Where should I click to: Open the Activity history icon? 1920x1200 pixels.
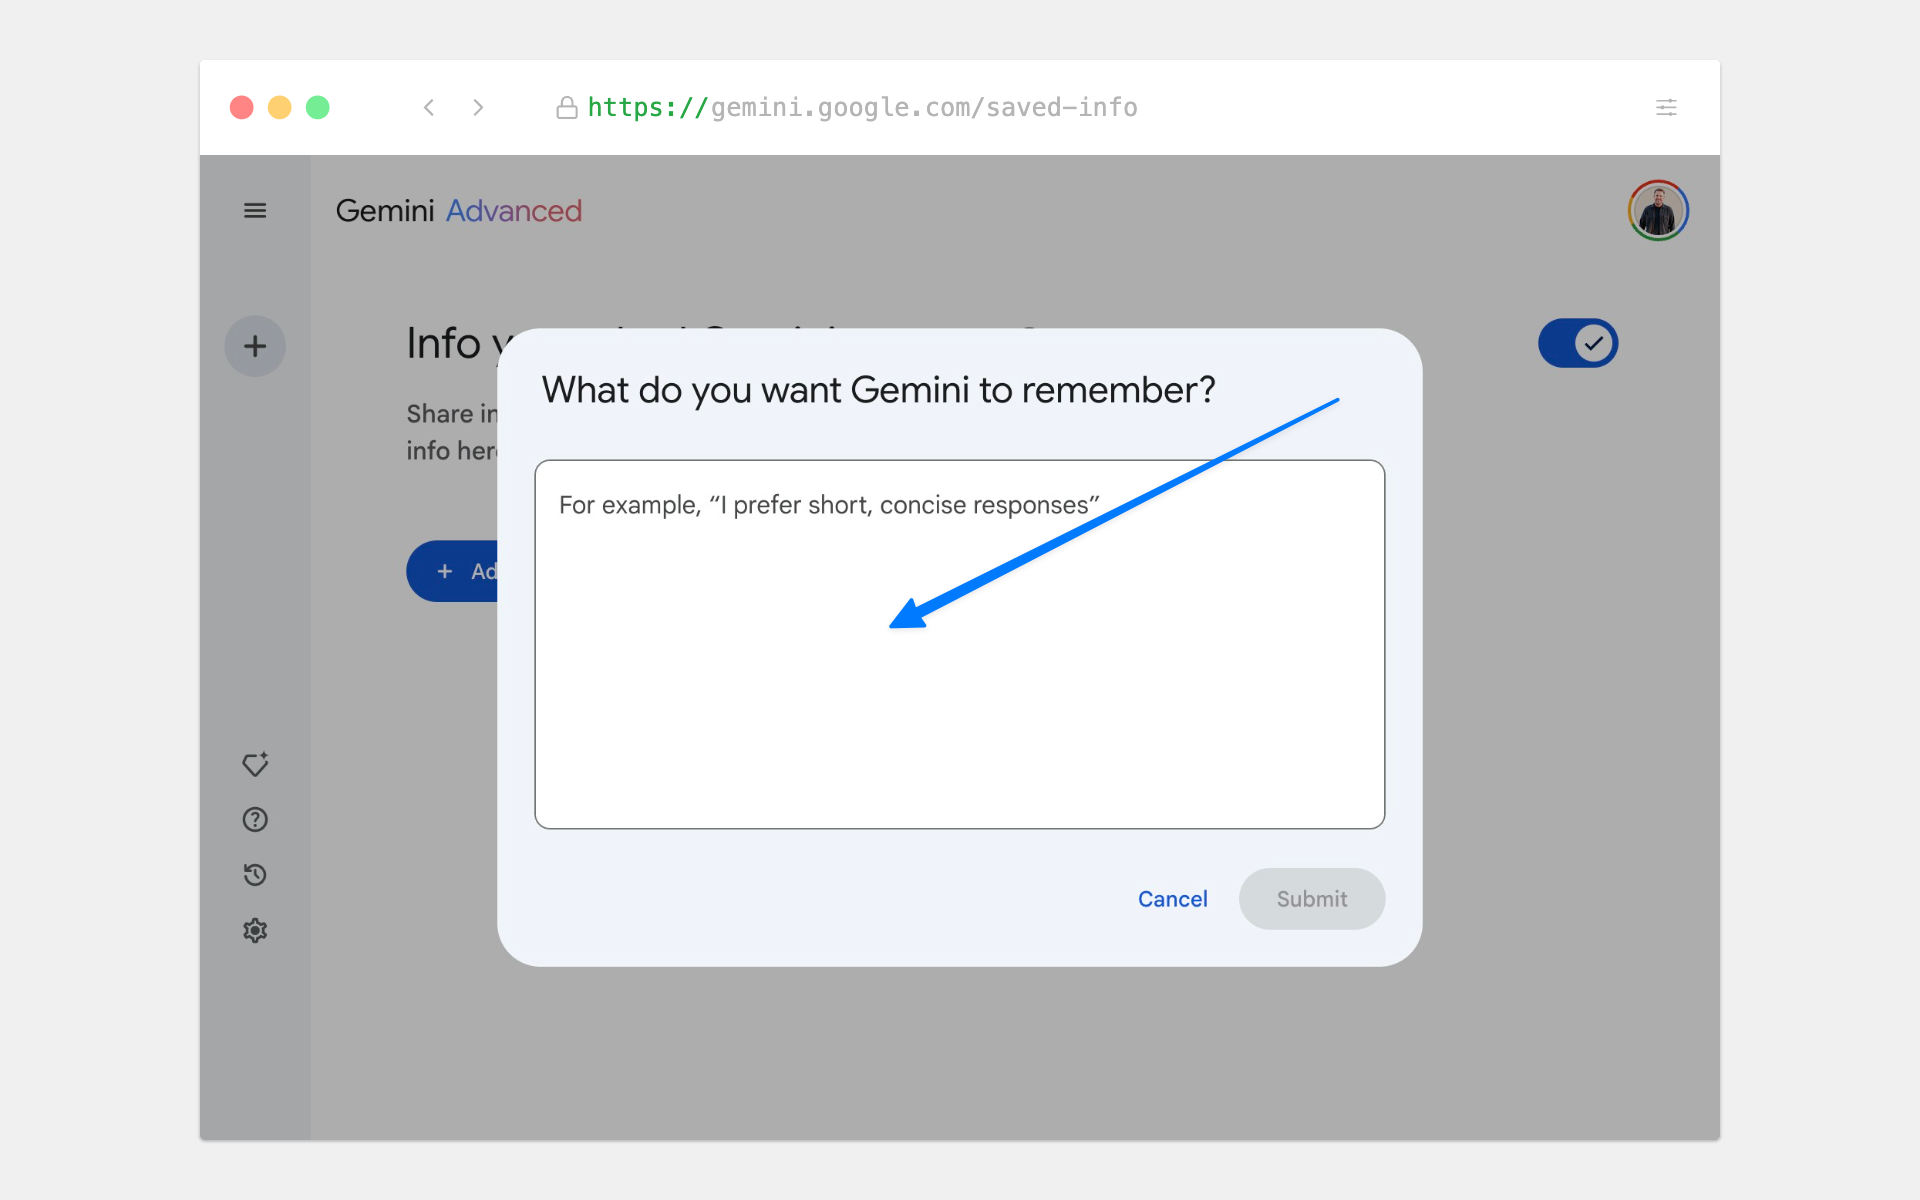[255, 875]
